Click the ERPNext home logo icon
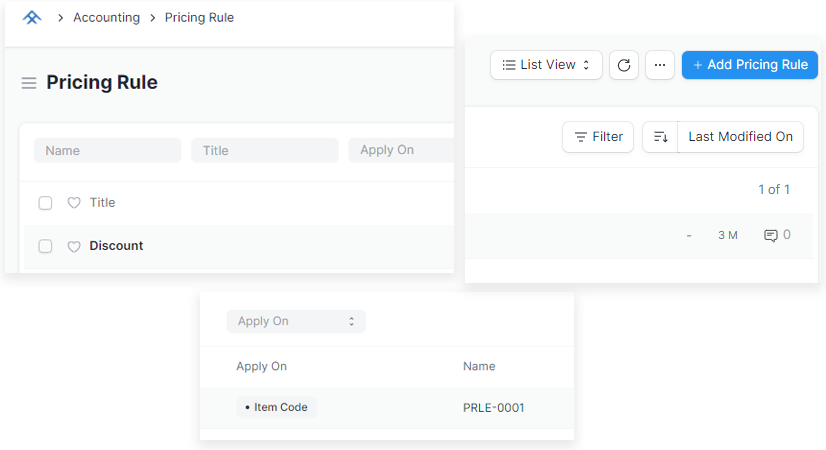The image size is (826, 450). click(x=32, y=17)
